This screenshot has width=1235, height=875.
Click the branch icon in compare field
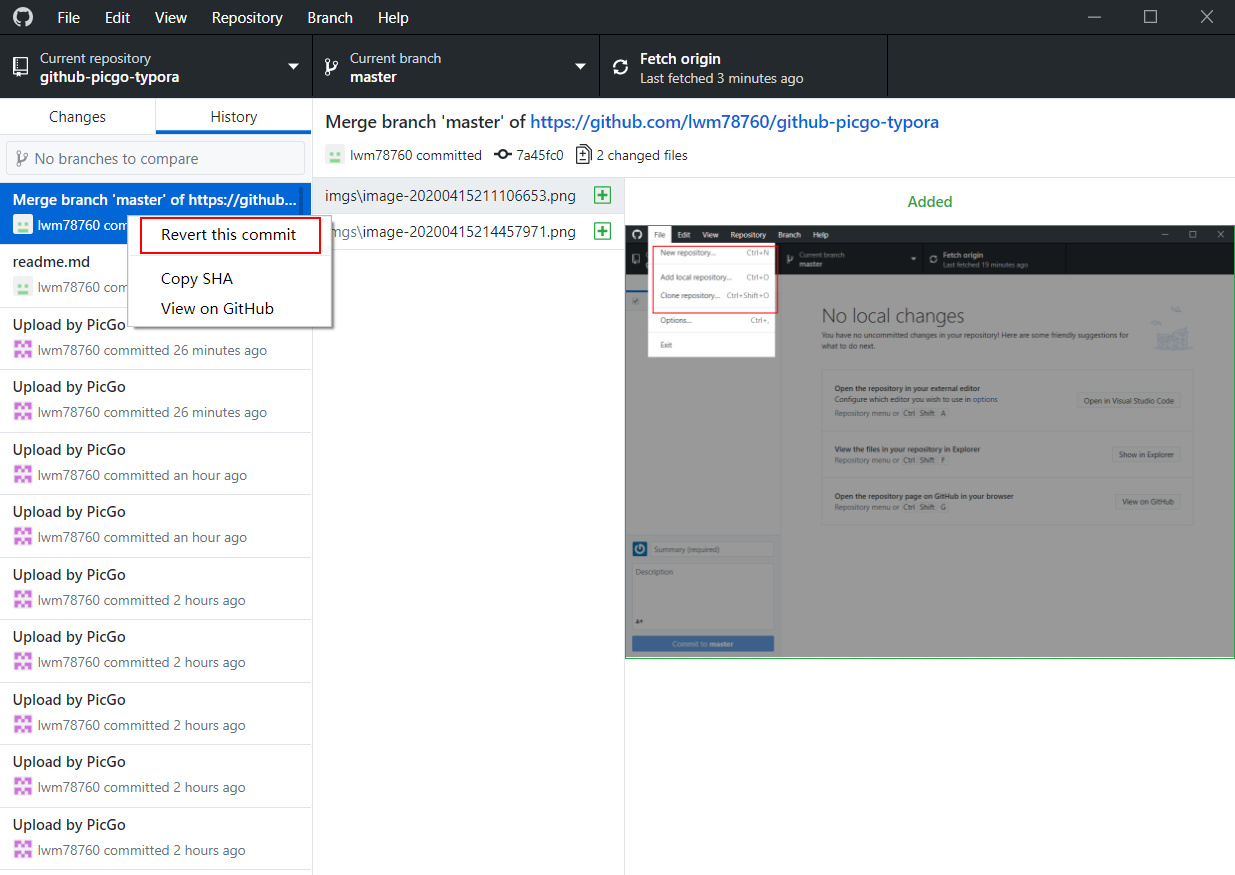(22, 158)
